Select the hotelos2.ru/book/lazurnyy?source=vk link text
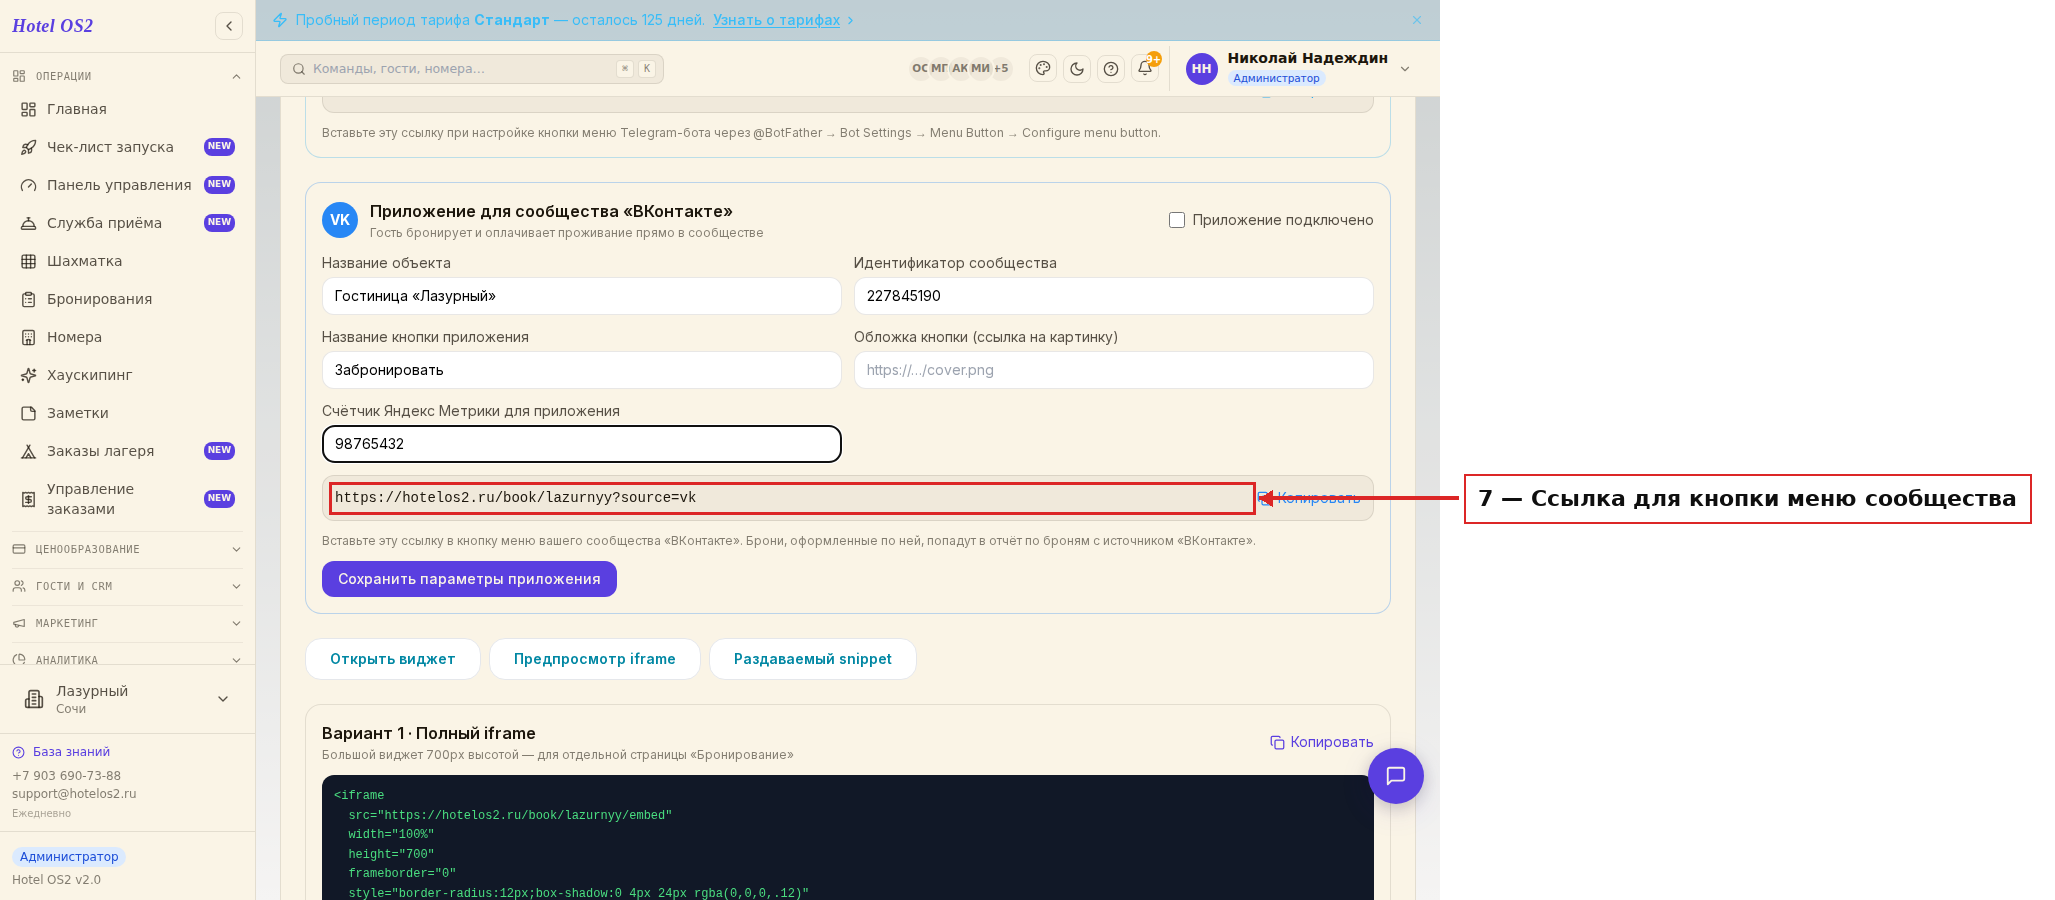Viewport: 2055px width, 900px height. click(515, 498)
